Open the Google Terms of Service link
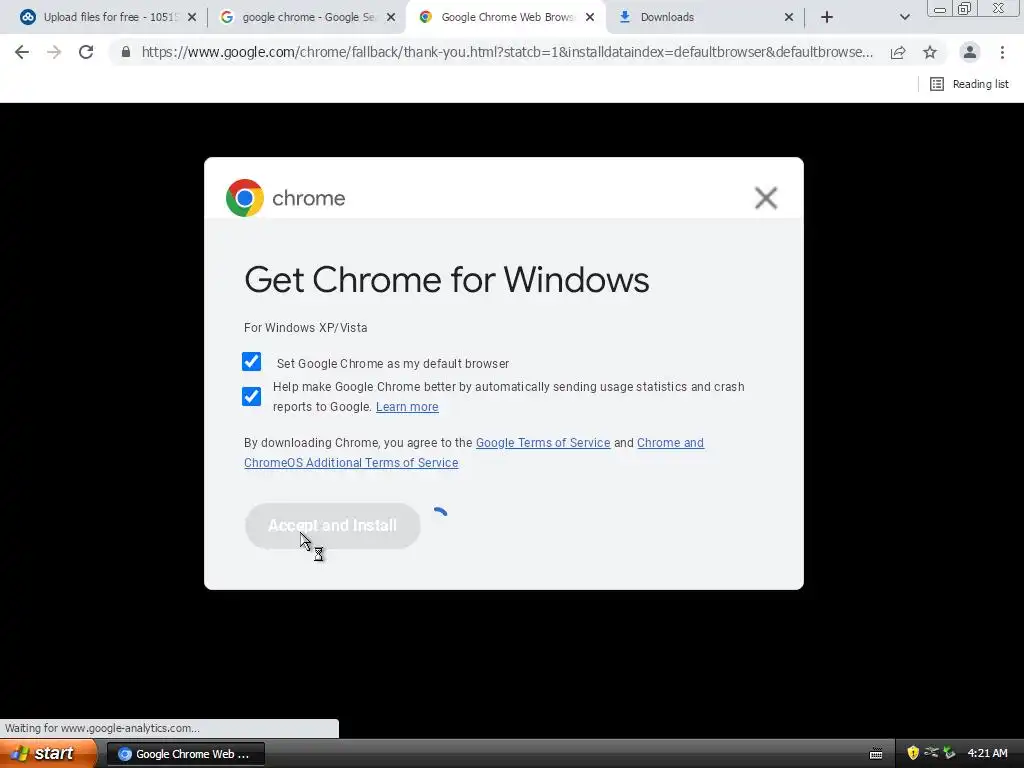Screen dimensions: 1024x768 click(543, 442)
